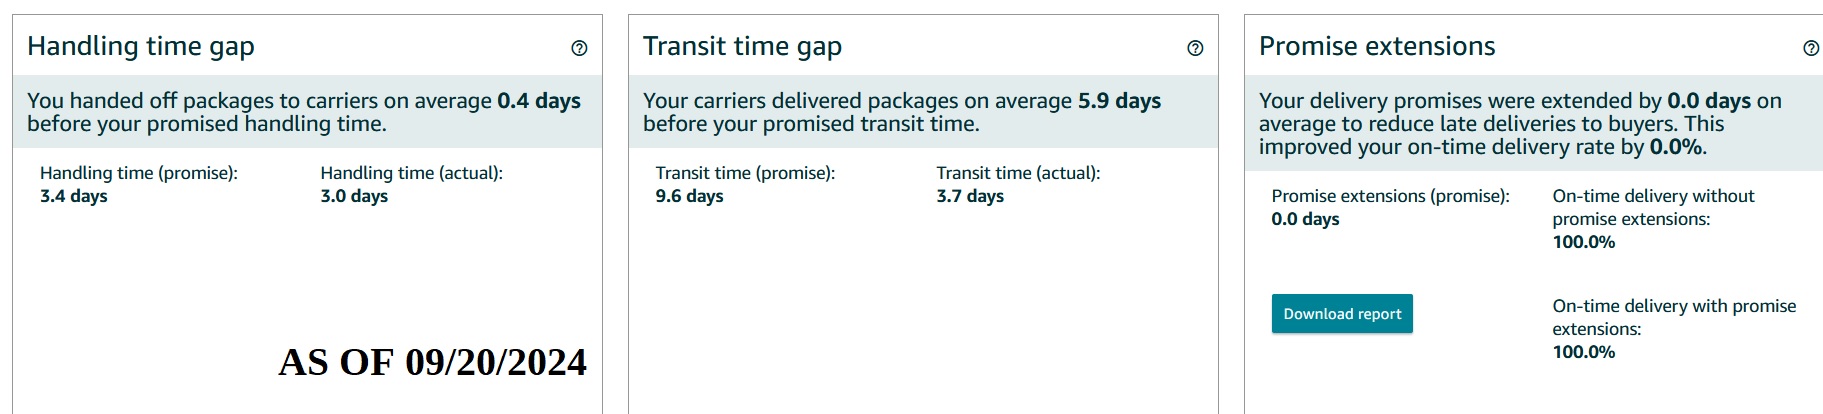This screenshot has height=414, width=1823.
Task: Select the Transit time gap heading
Action: [x=742, y=47]
